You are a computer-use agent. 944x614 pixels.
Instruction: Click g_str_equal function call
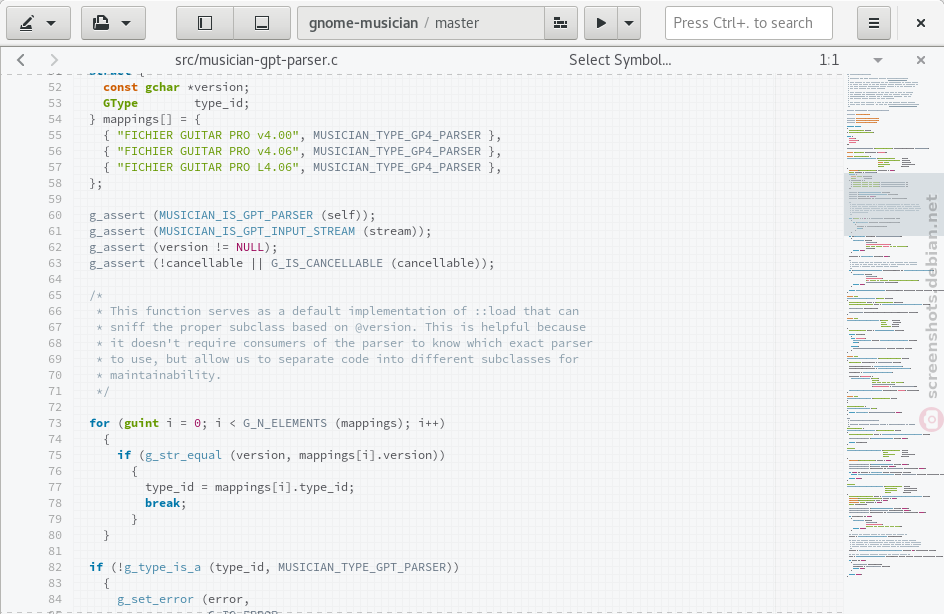[183, 455]
